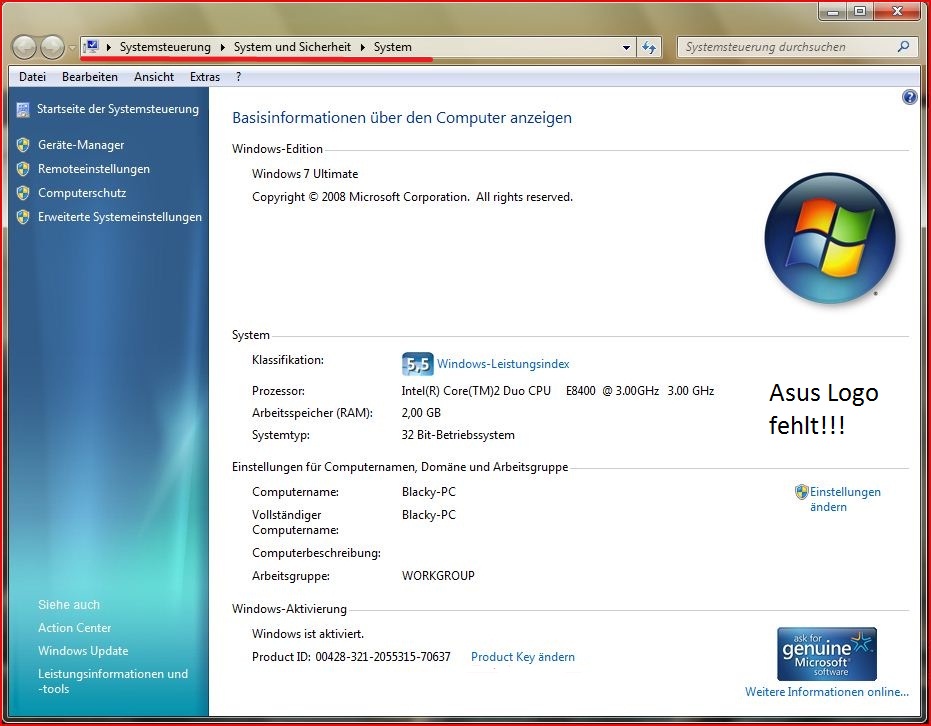Click the 2,00 GB RAM value

point(421,413)
